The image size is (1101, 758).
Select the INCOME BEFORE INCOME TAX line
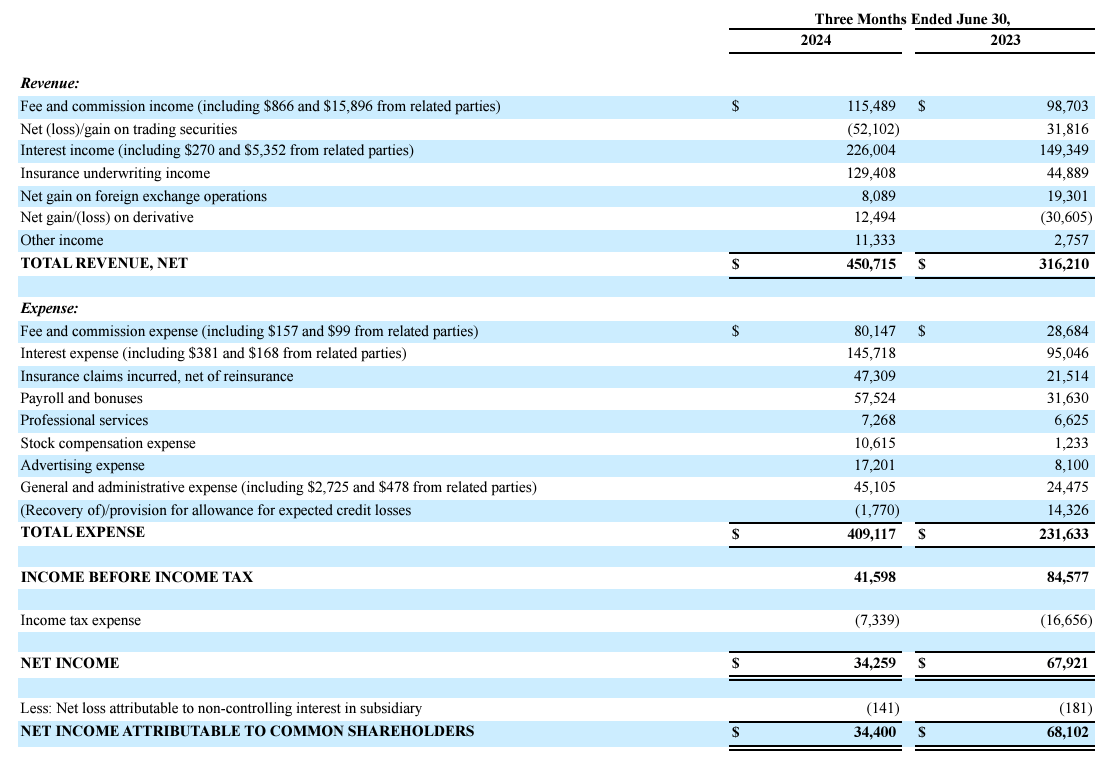110,577
